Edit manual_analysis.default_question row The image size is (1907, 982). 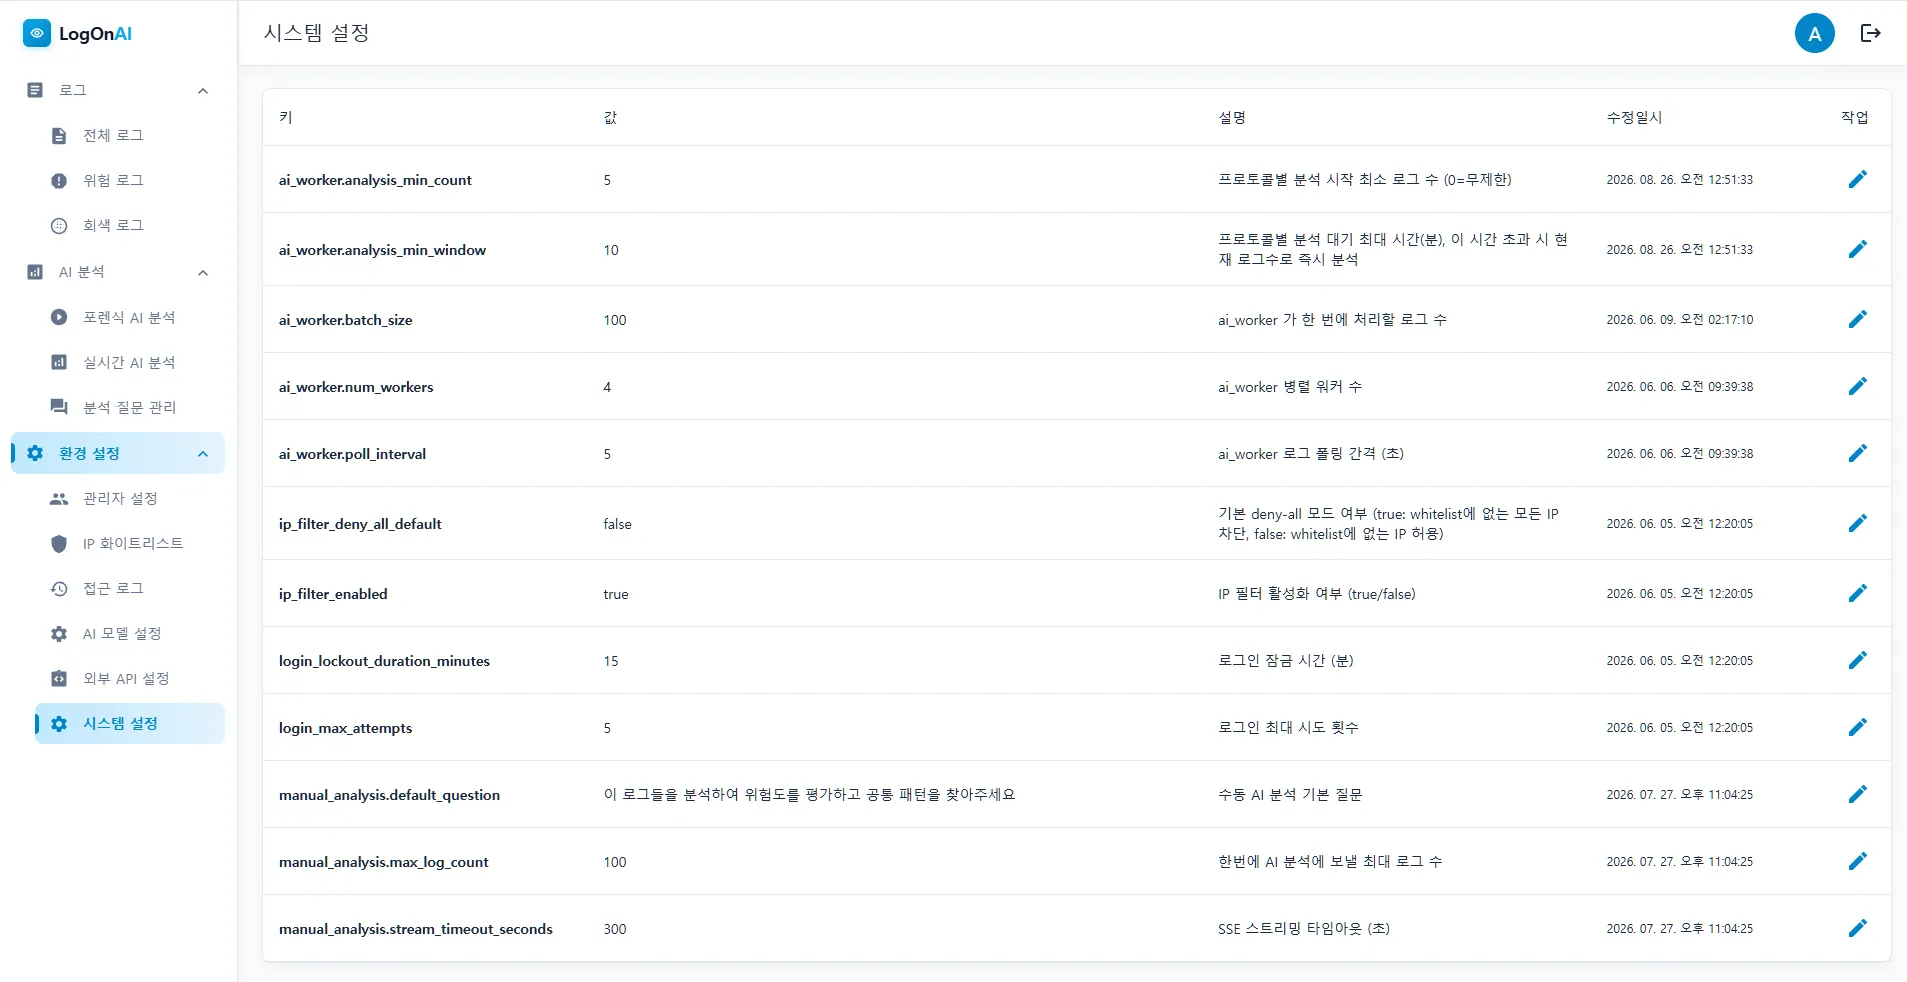1857,794
